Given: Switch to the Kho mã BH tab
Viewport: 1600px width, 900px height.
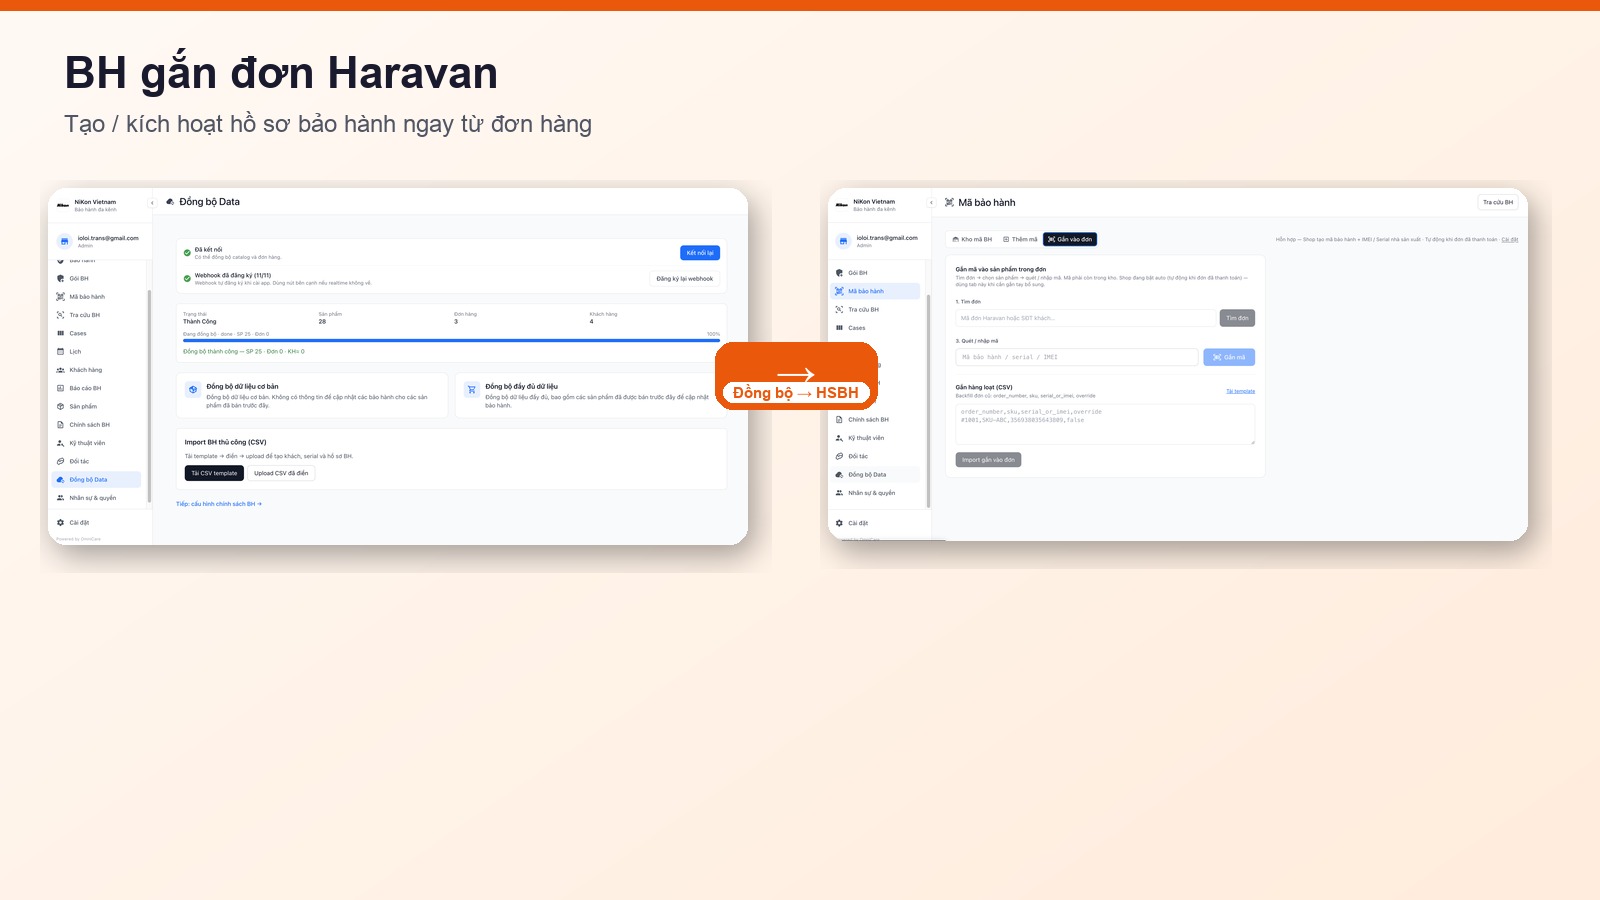Looking at the screenshot, I should pyautogui.click(x=973, y=239).
